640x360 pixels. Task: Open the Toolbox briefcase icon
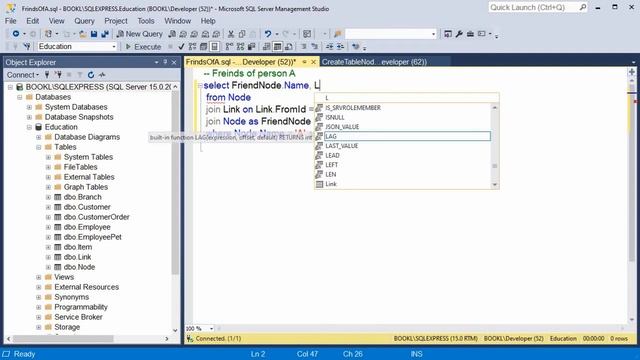click(470, 34)
